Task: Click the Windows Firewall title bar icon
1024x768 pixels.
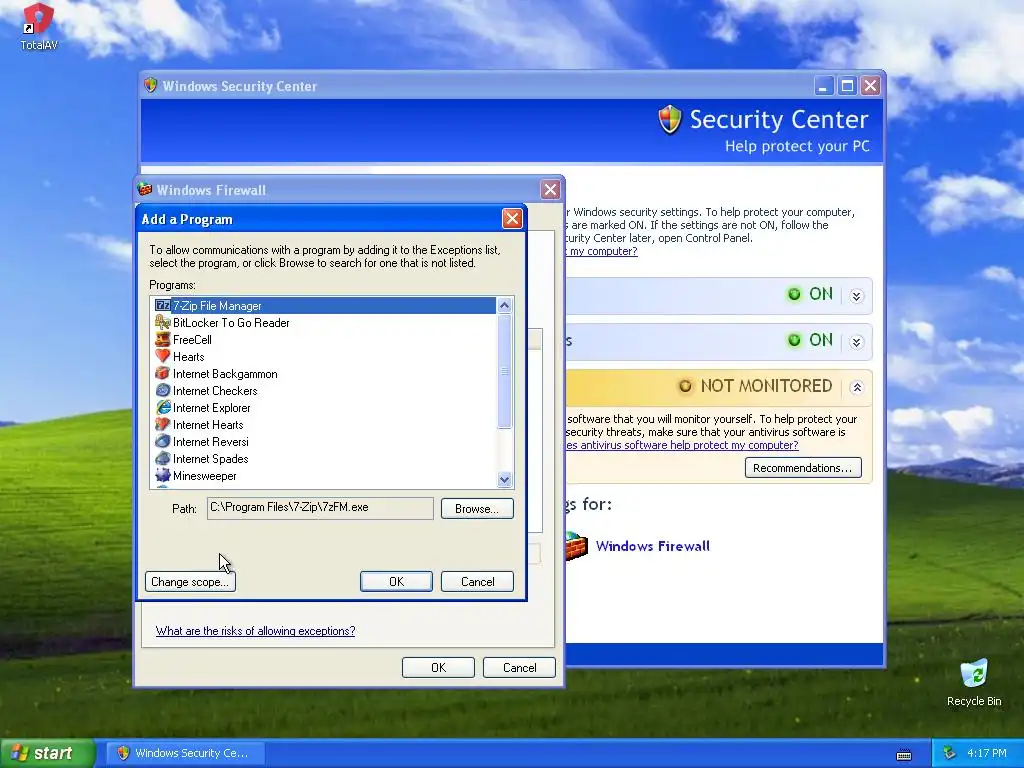Action: (145, 189)
